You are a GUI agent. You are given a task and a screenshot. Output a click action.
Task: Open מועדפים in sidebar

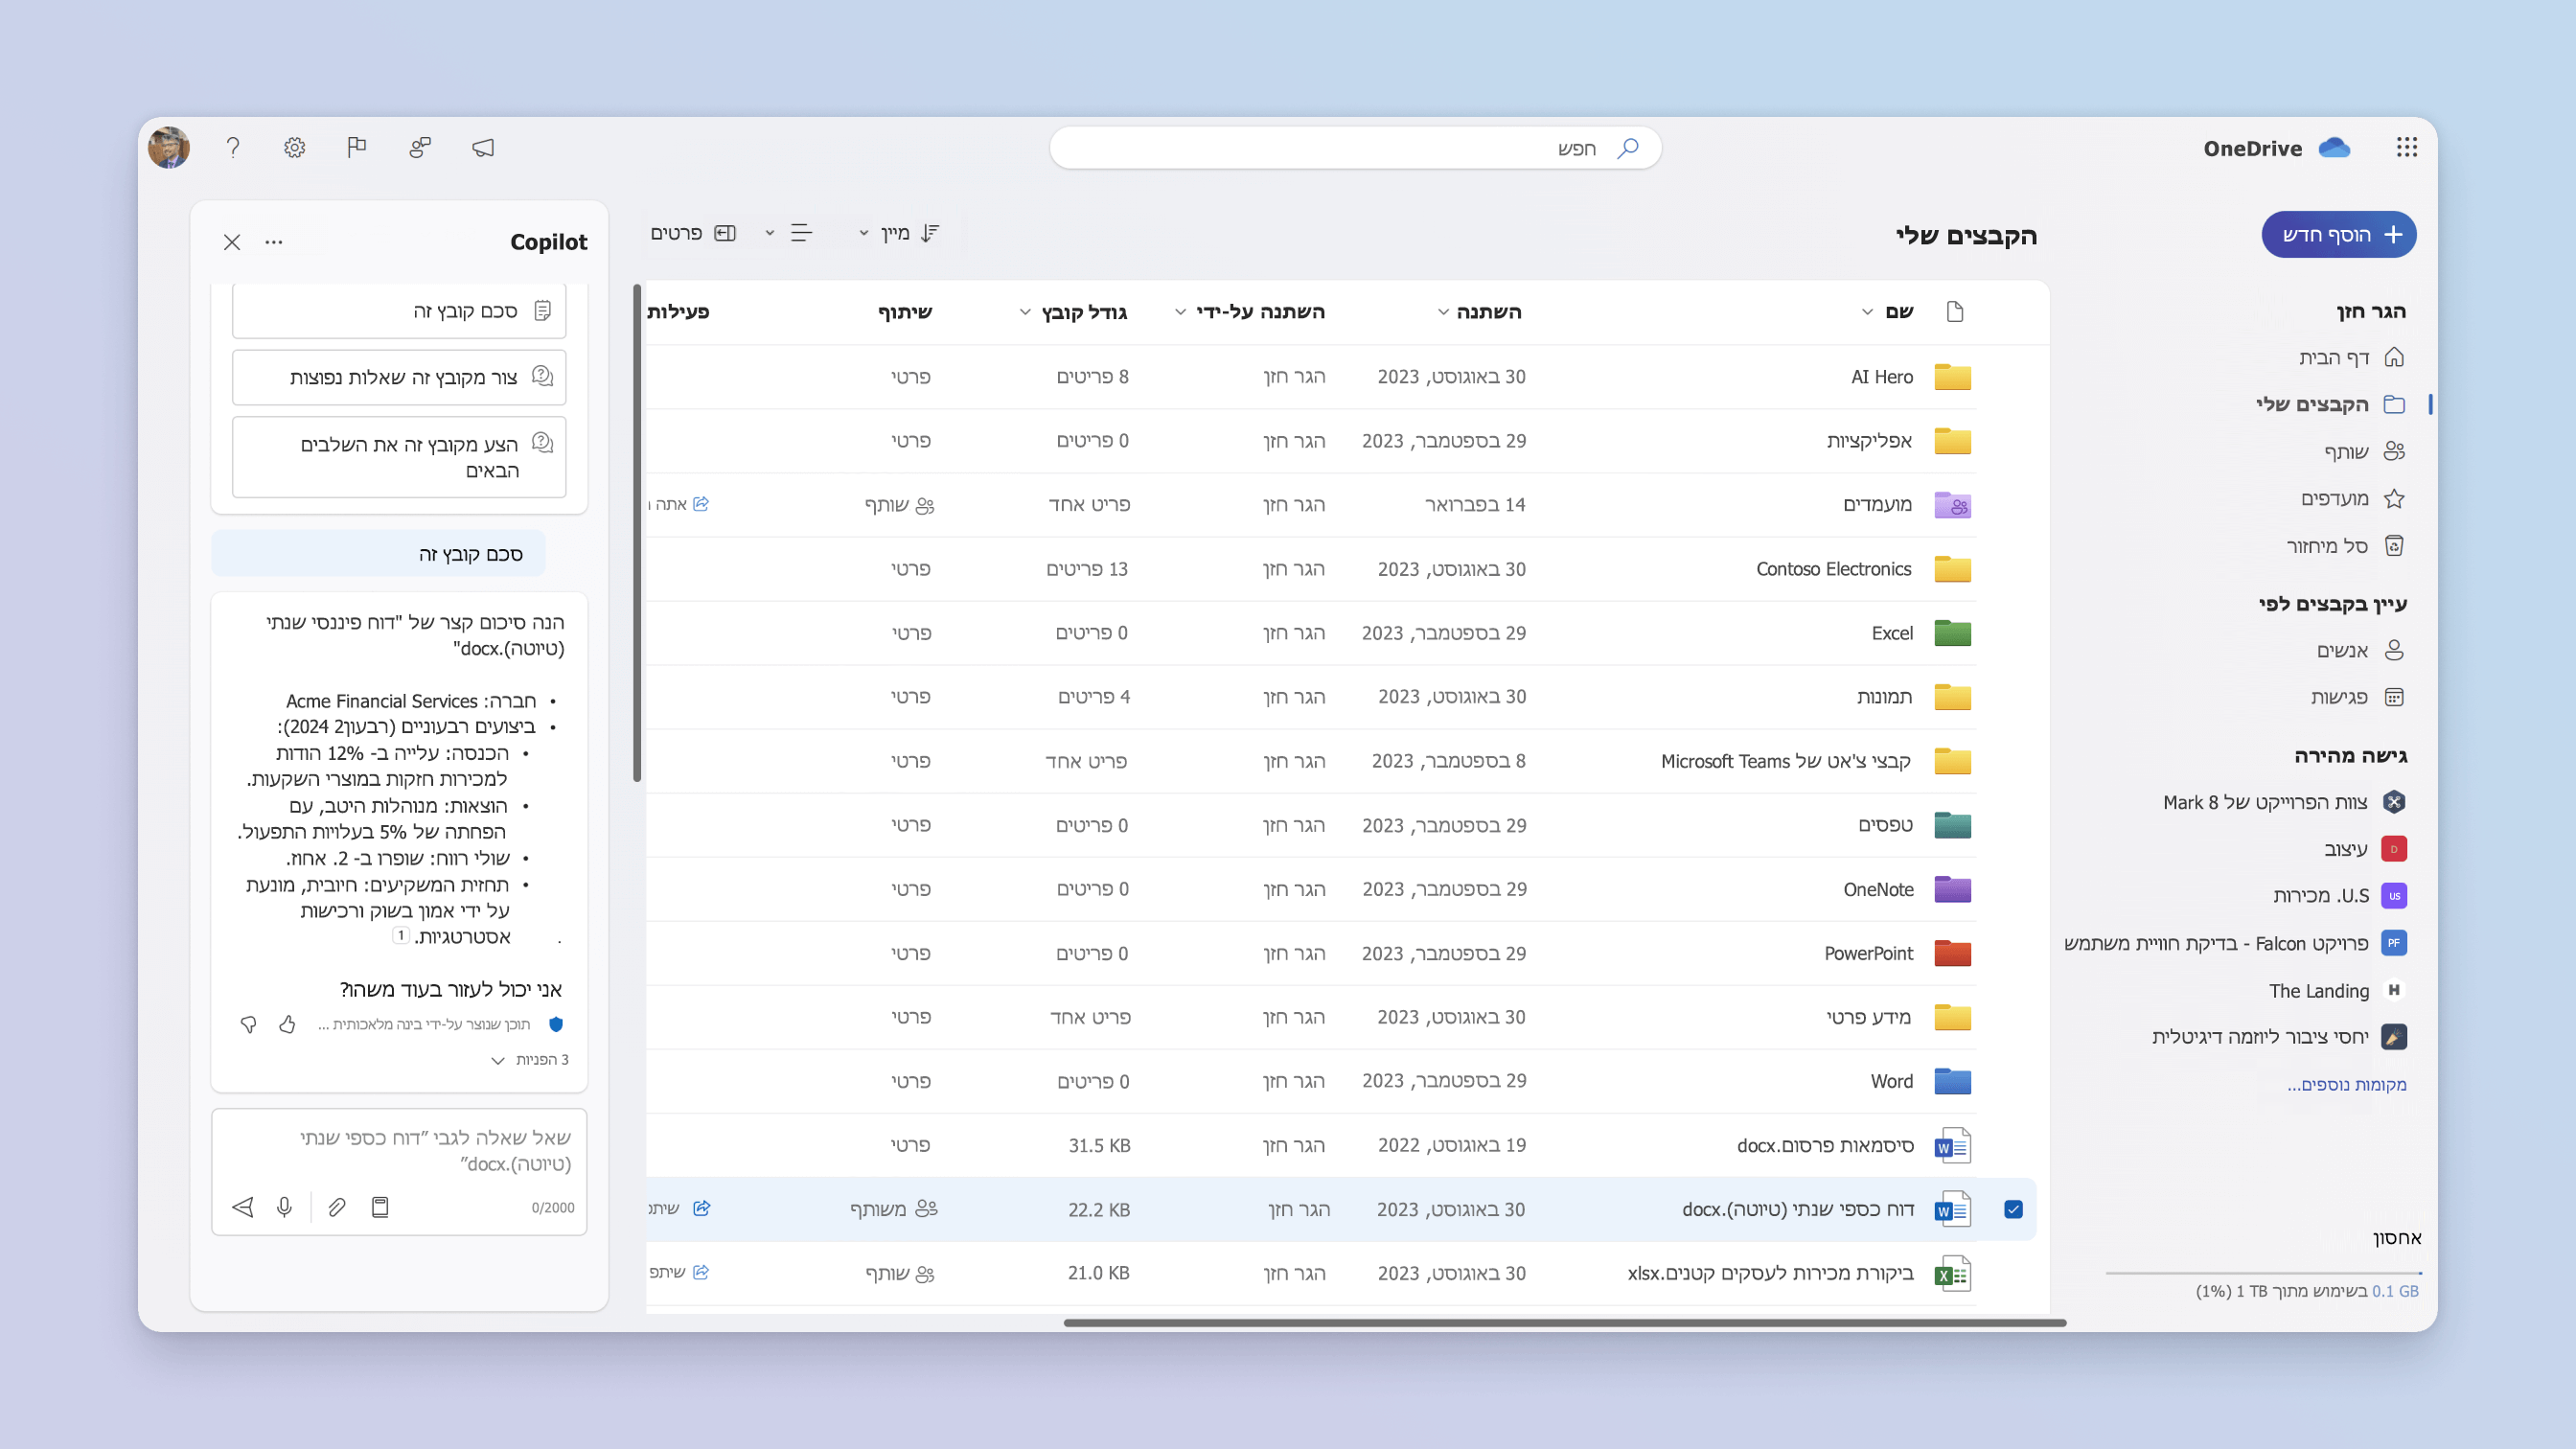(x=2352, y=498)
